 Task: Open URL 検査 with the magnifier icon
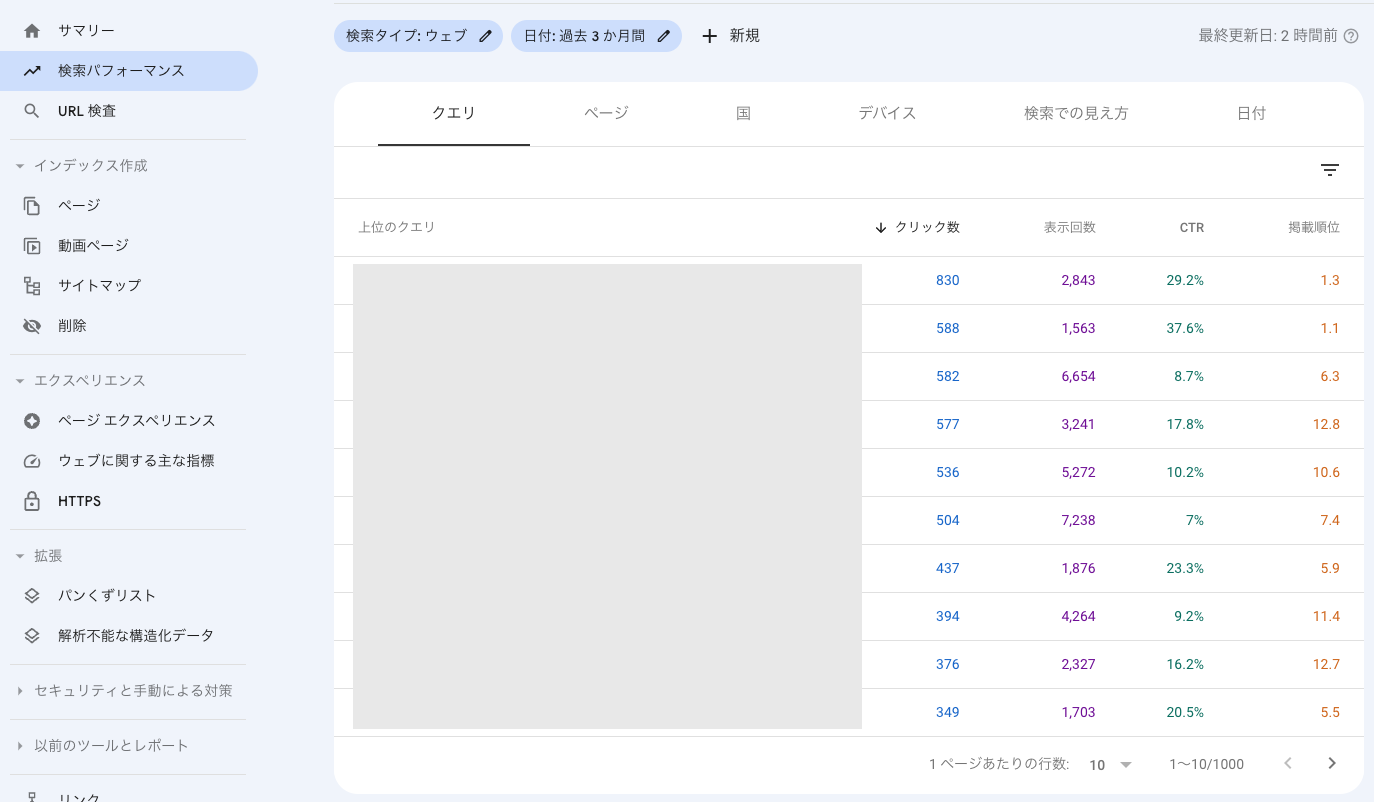point(30,110)
